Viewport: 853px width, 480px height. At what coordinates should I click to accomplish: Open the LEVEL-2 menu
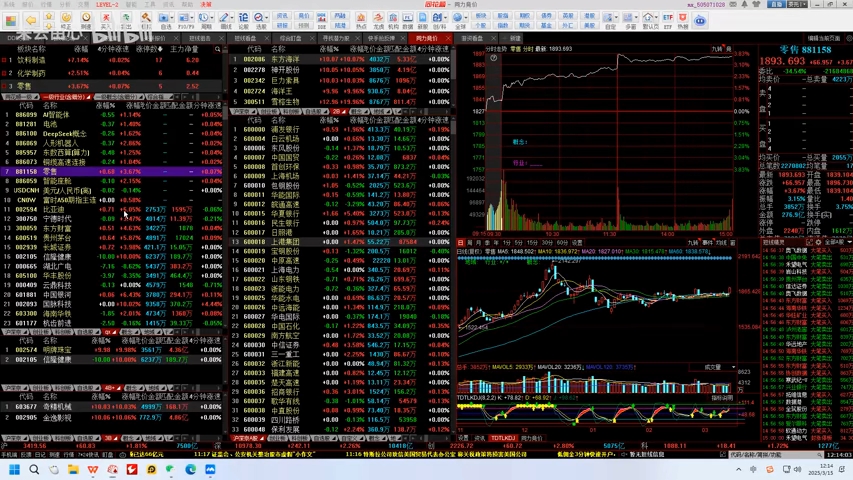coord(107,4)
